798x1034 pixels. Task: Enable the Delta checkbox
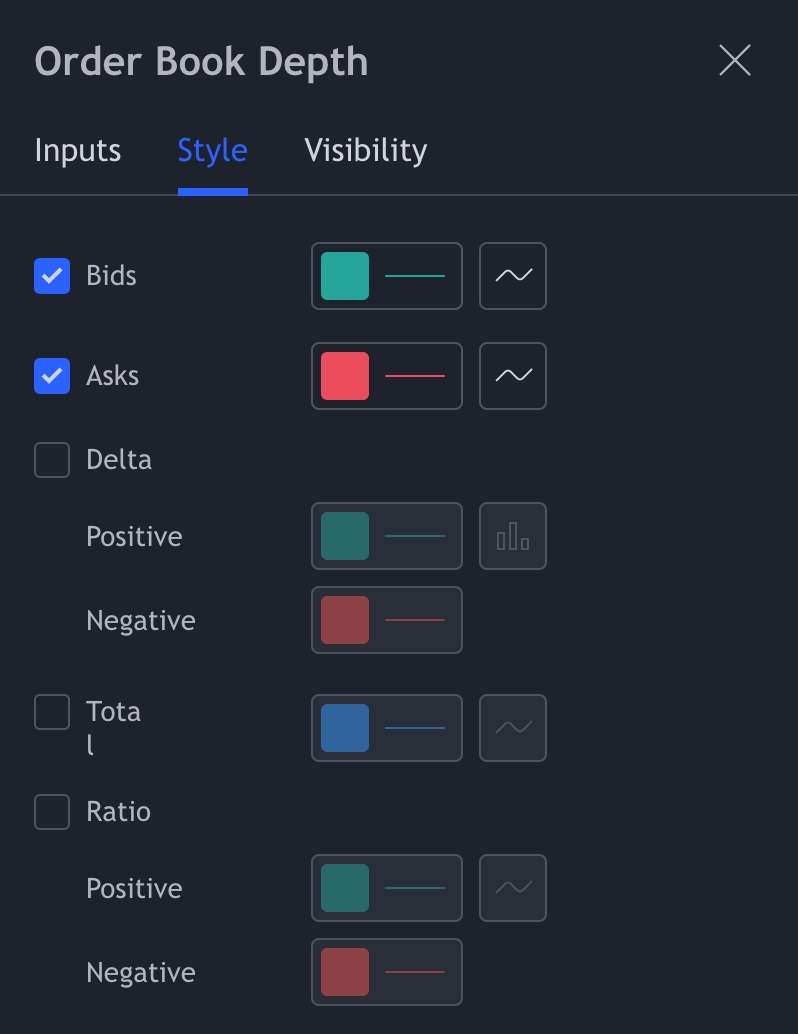[x=52, y=460]
